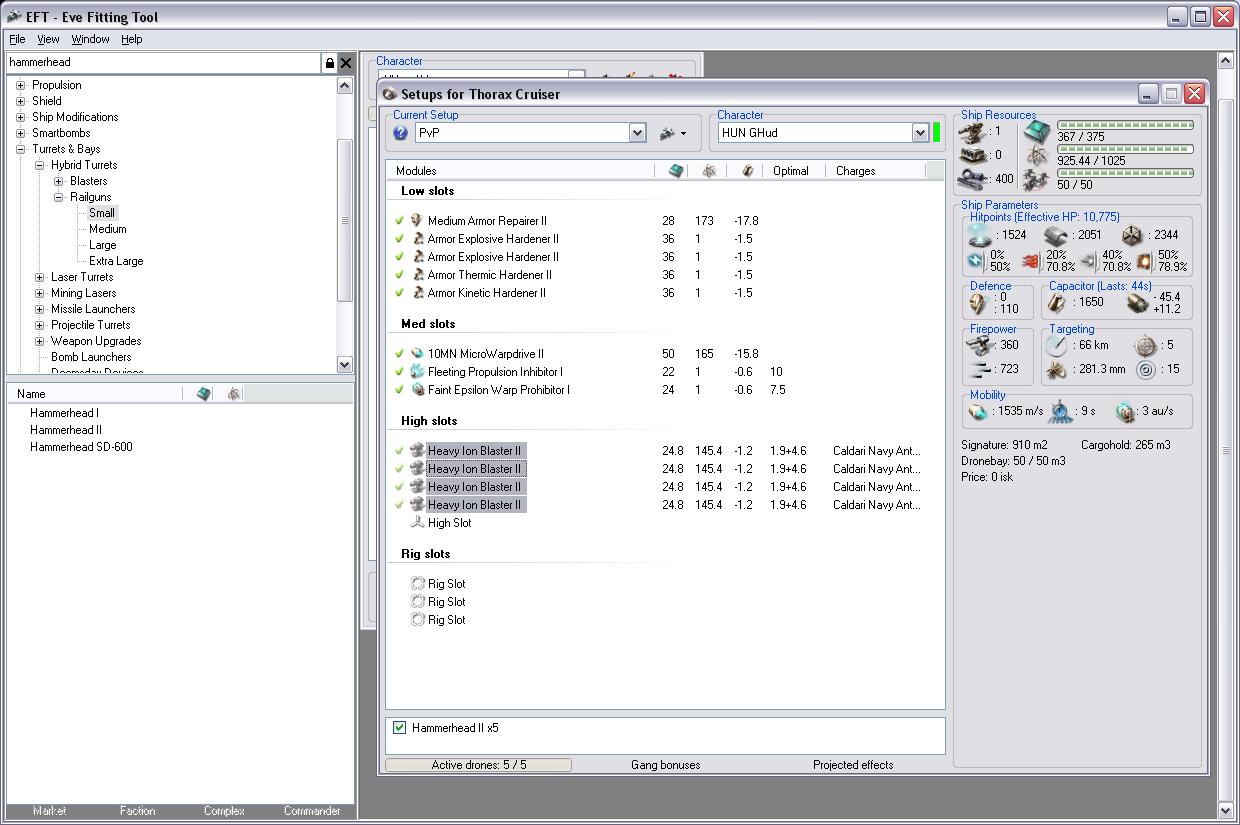
Task: Click the first empty Rig Slot icon
Action: pyautogui.click(x=417, y=584)
